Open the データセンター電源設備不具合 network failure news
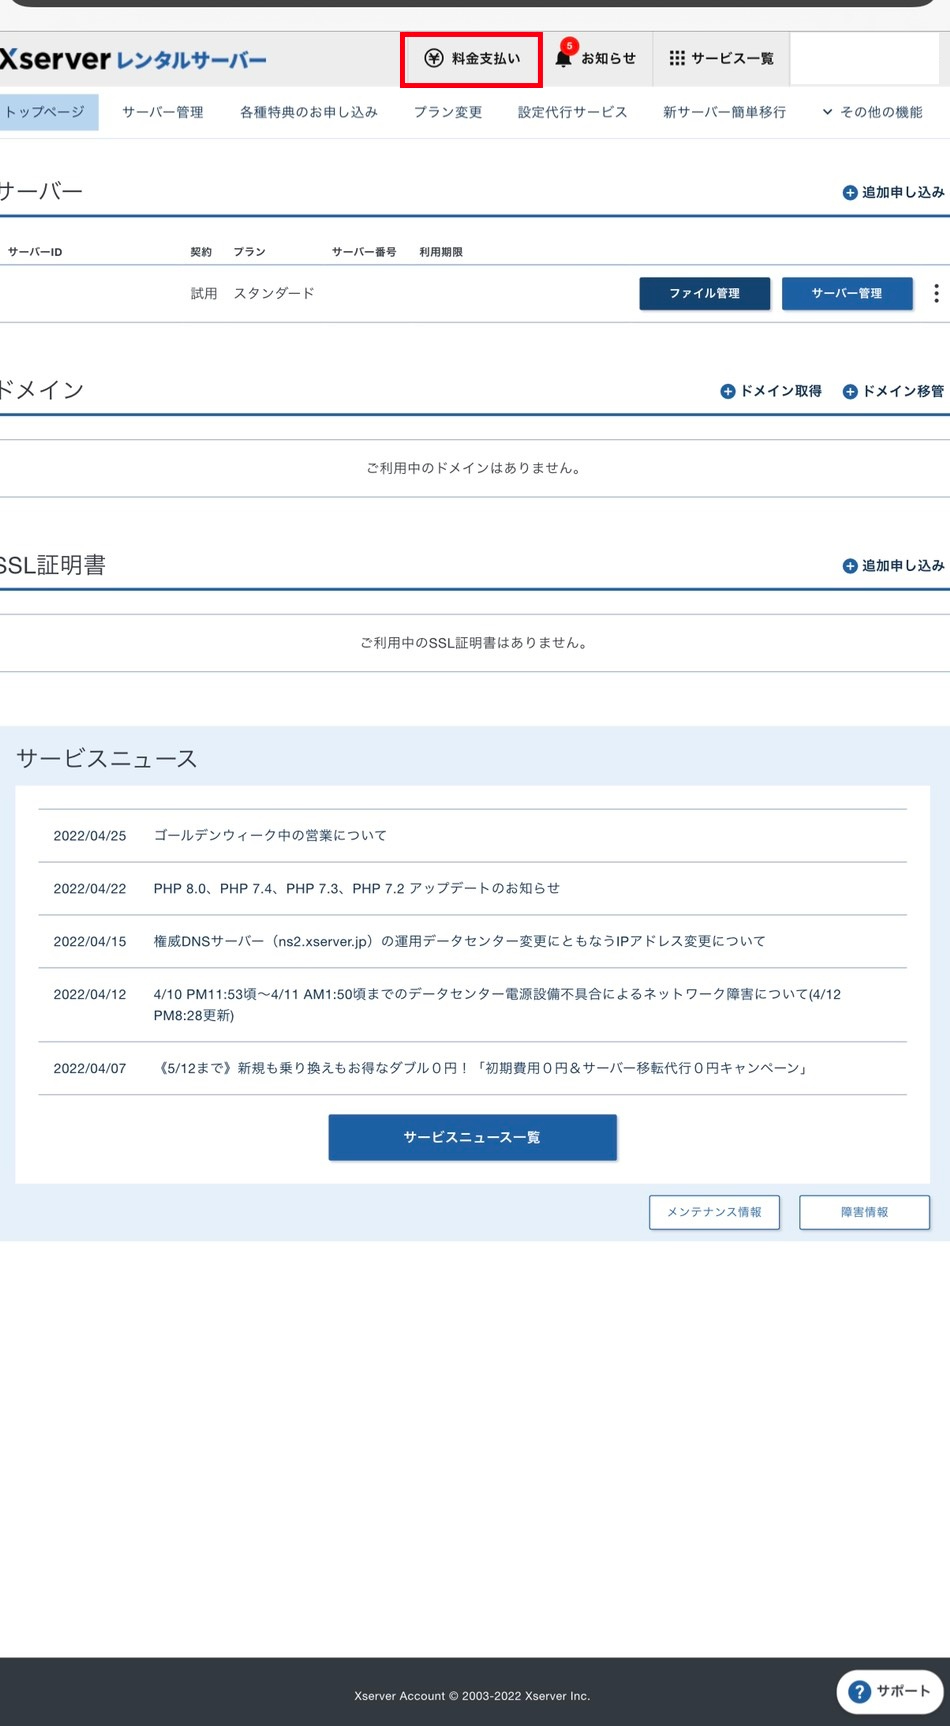950x1726 pixels. (497, 1004)
